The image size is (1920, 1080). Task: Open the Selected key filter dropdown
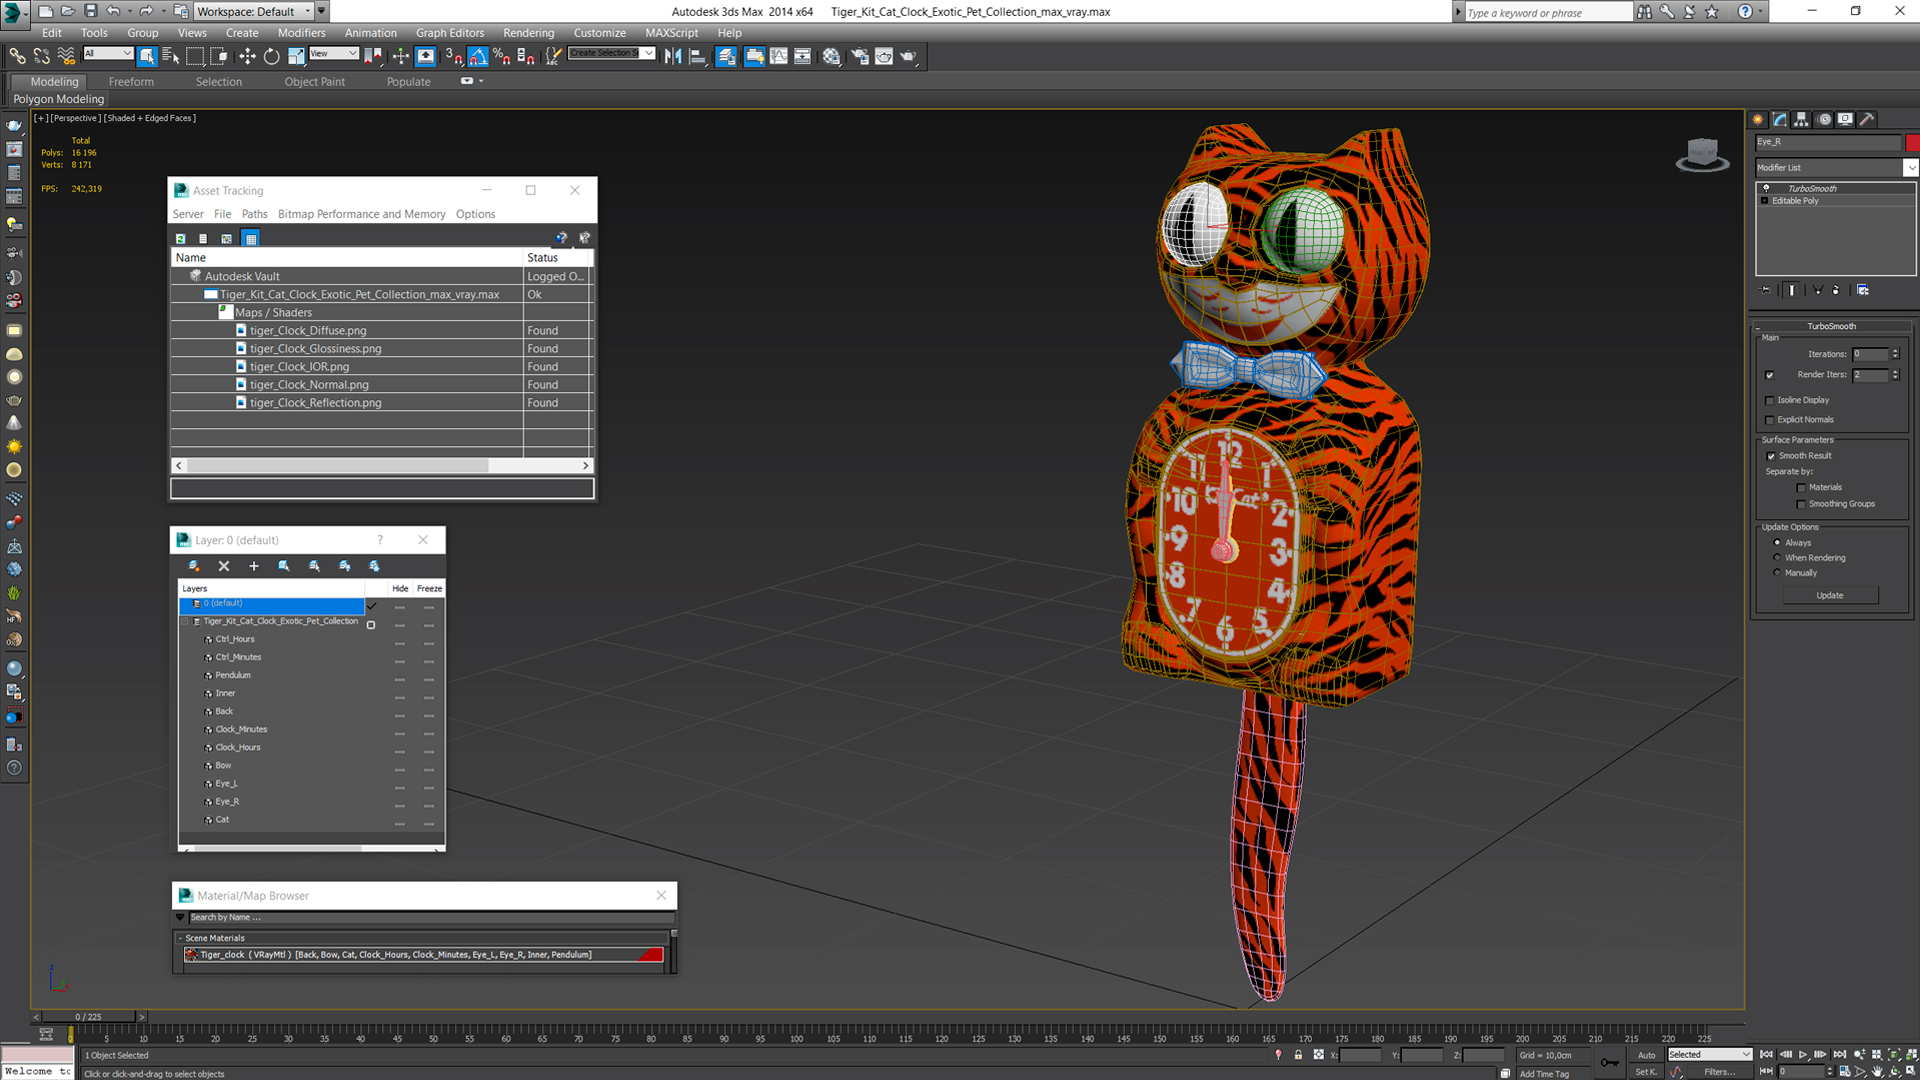[x=1709, y=1055]
